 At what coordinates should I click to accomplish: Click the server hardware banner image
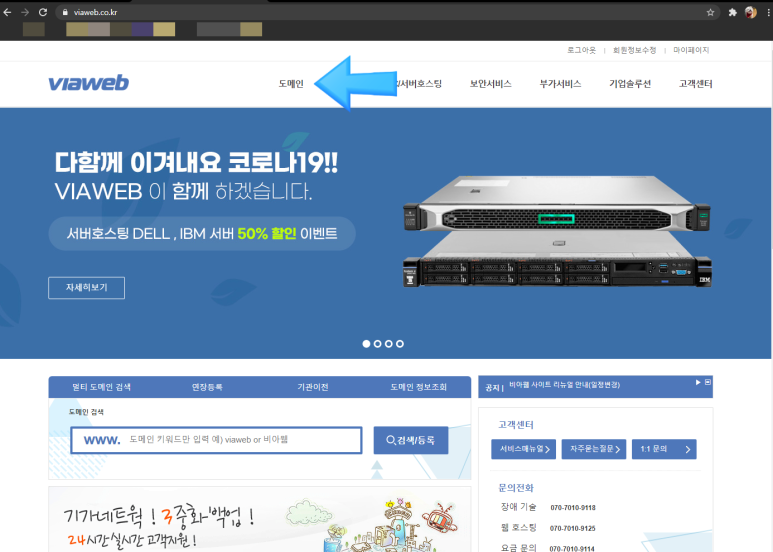[557, 231]
